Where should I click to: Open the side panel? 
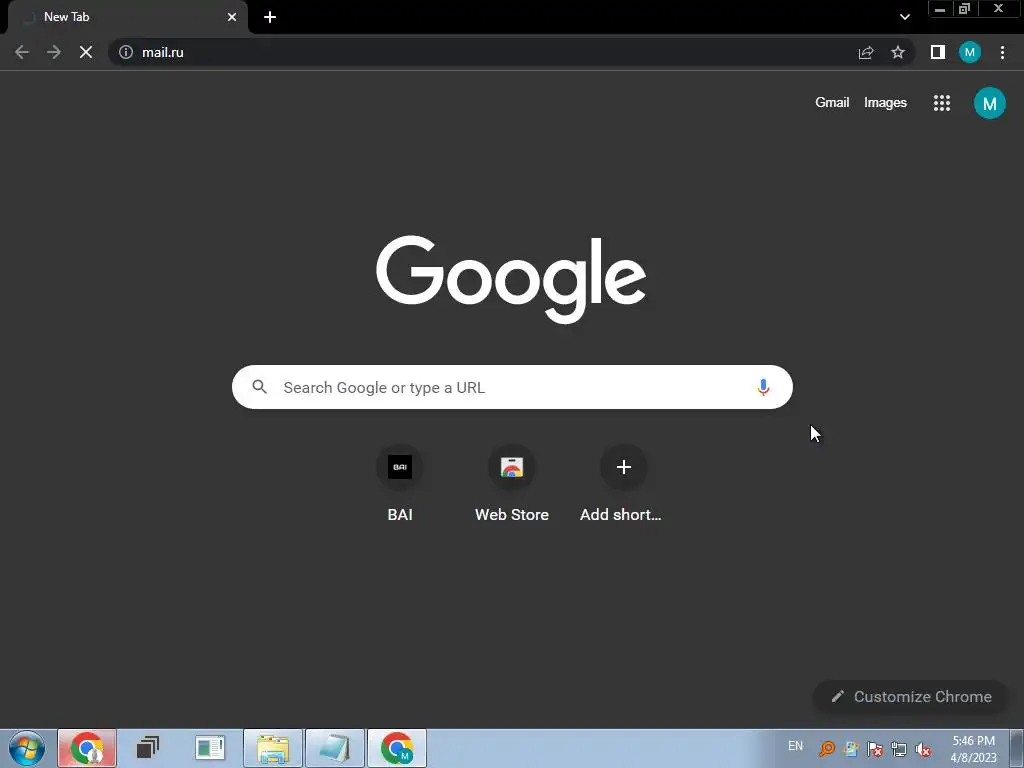pyautogui.click(x=938, y=52)
